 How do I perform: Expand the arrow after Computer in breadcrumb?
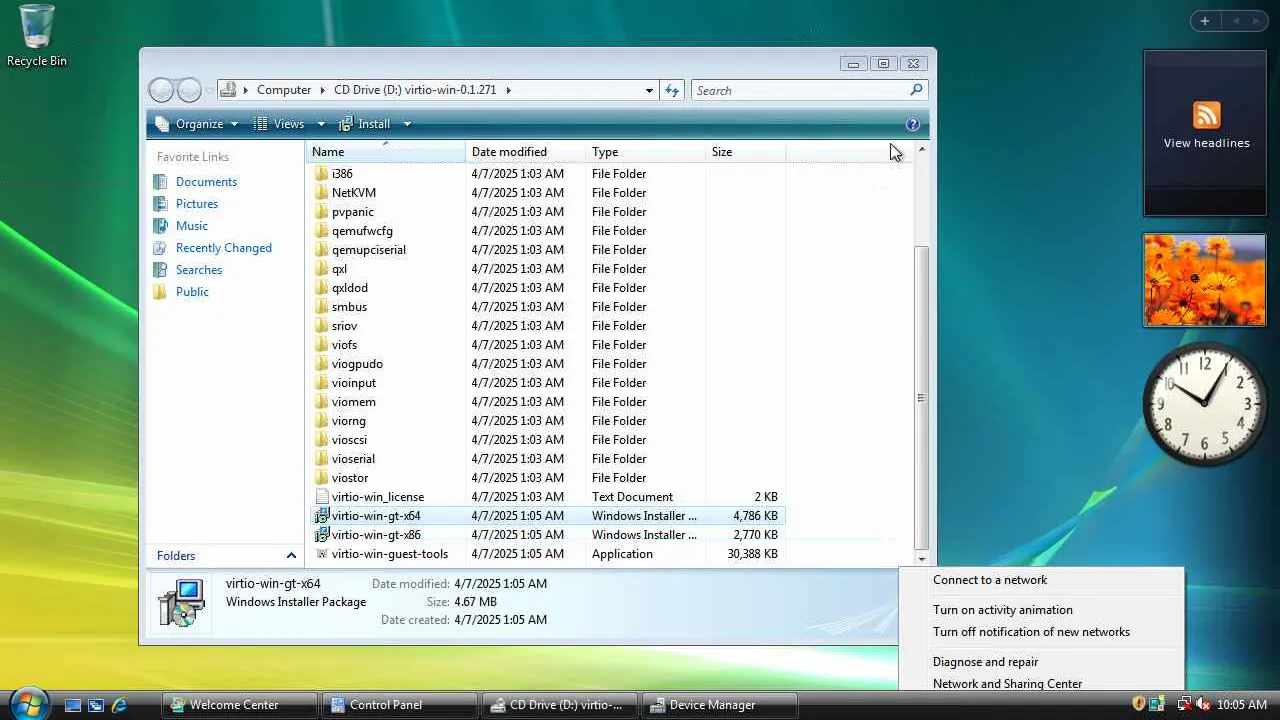point(322,90)
